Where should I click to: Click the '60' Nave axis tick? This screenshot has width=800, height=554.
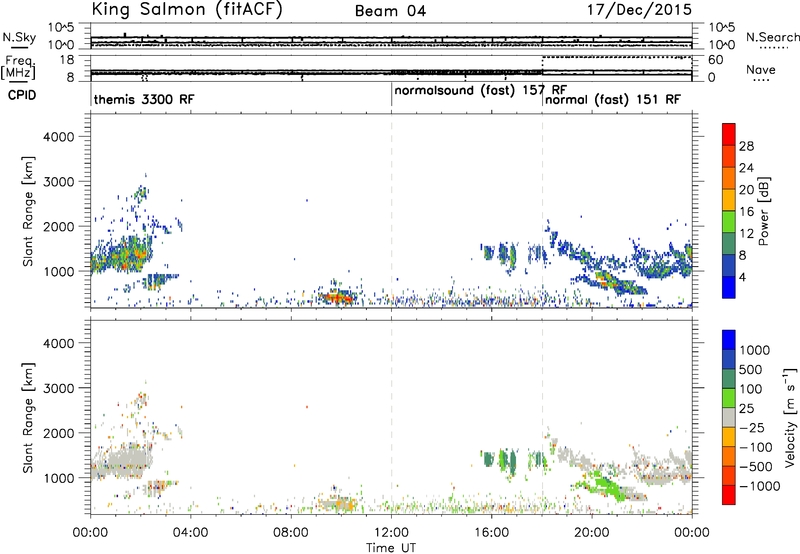click(x=716, y=60)
